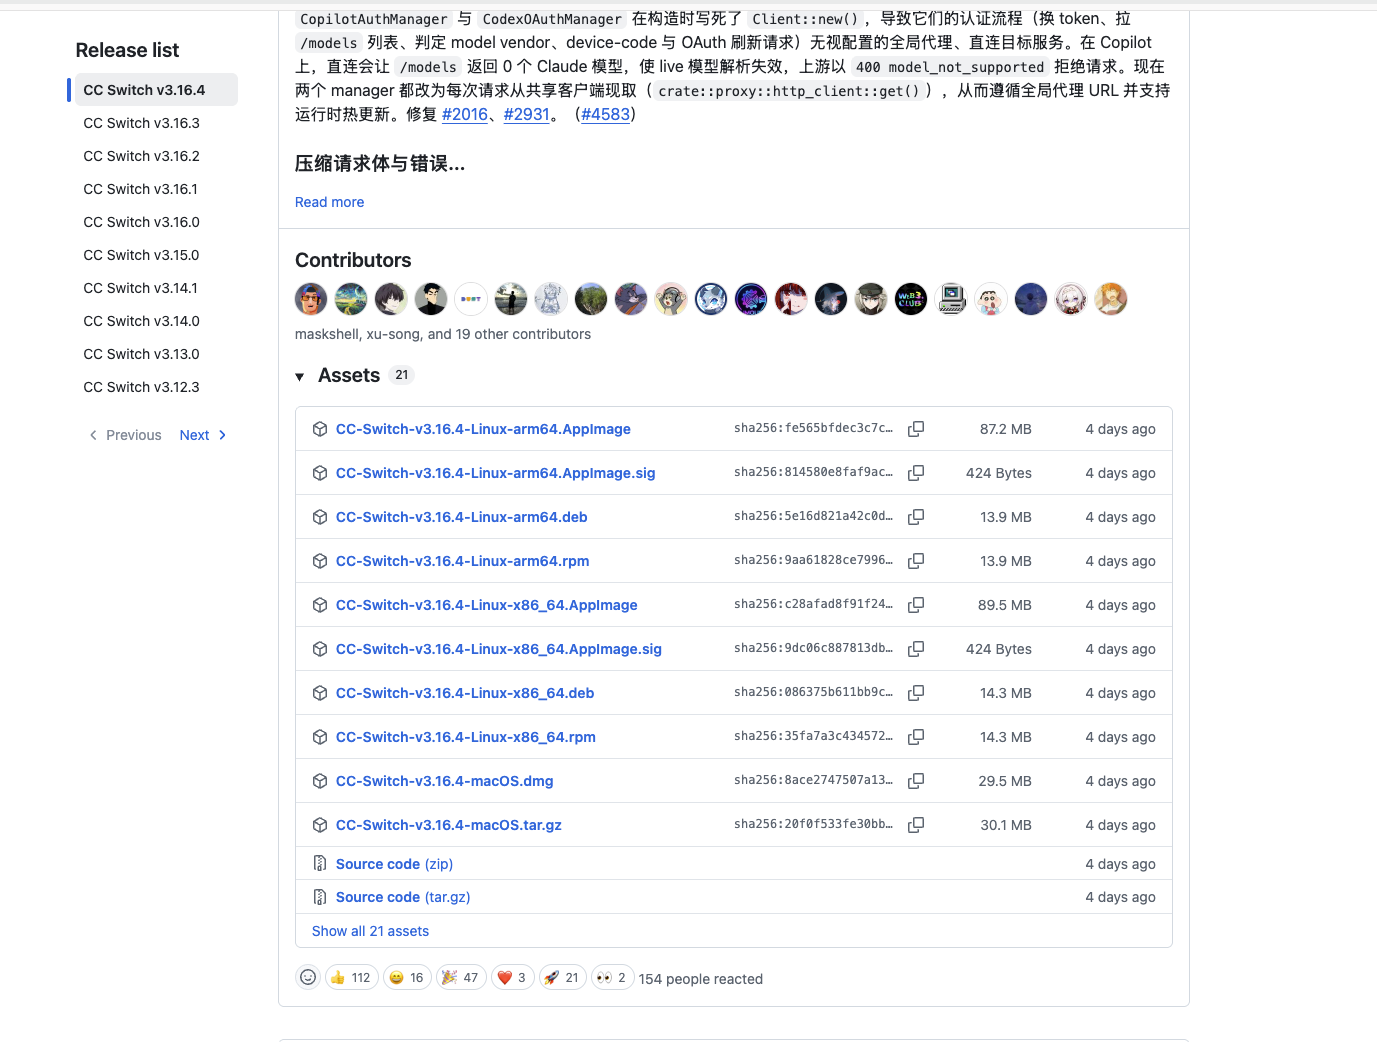Open the black WEB3 CLUB contributor avatar
Screen dimensions: 1377x1042
tap(911, 299)
